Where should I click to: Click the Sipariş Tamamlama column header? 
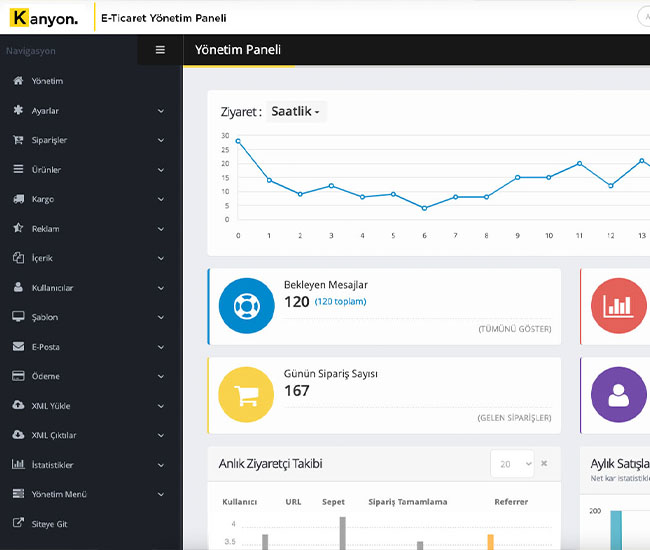(408, 502)
